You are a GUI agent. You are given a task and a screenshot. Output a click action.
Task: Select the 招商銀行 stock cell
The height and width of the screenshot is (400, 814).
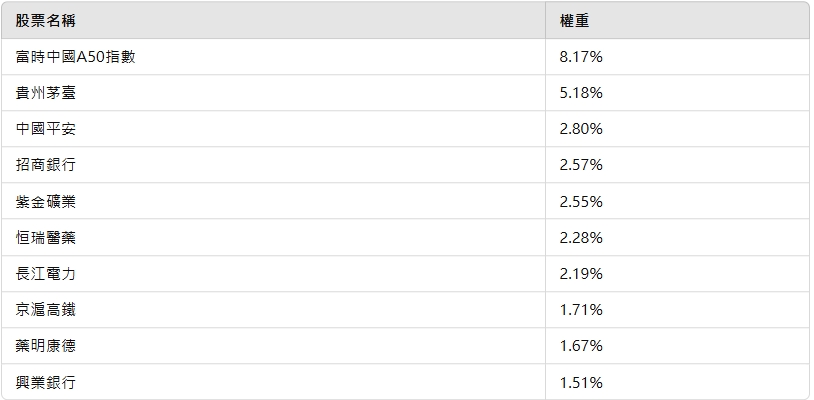(45, 165)
